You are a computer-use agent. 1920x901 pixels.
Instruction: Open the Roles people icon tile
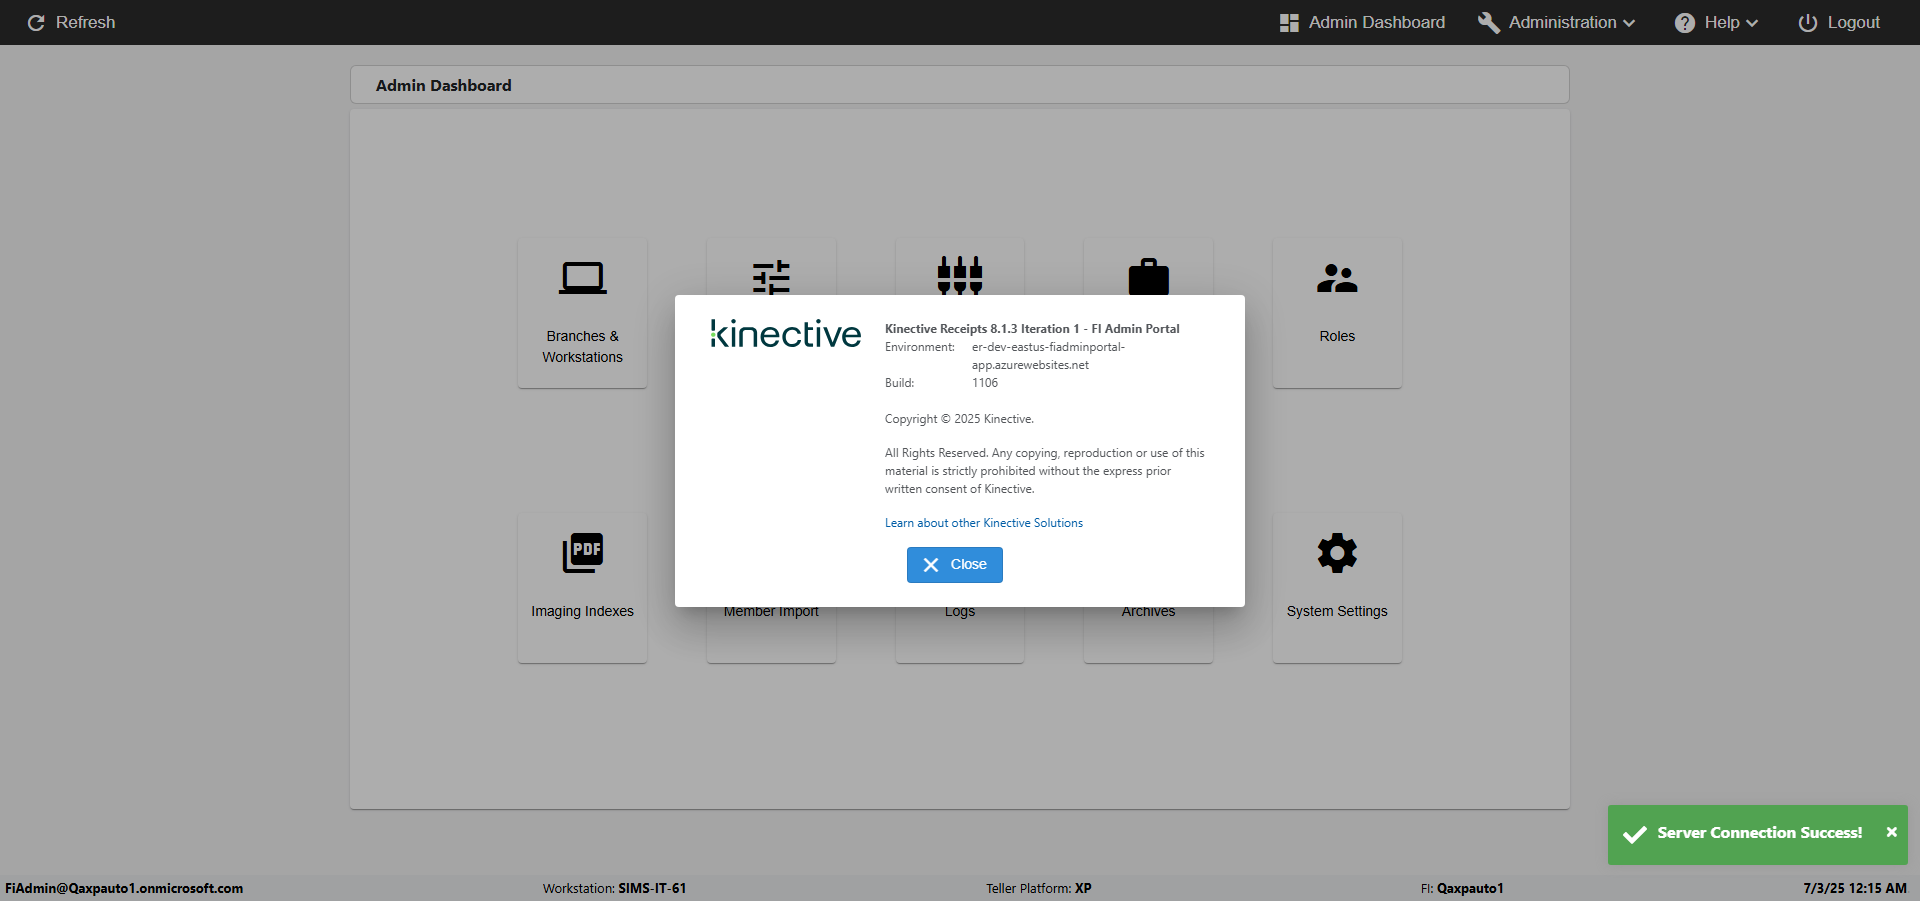[x=1337, y=278]
